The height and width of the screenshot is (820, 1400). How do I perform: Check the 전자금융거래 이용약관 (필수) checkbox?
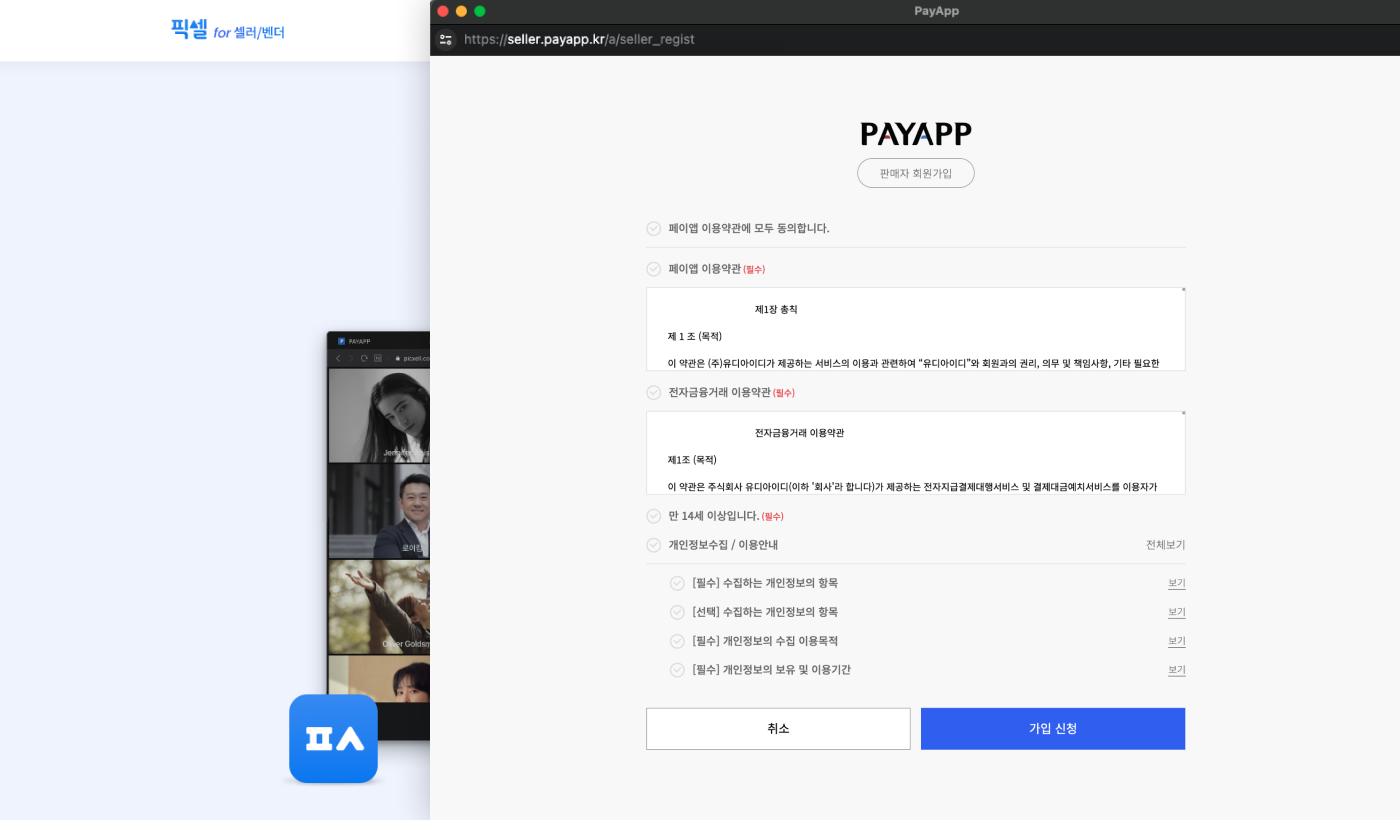[x=654, y=393]
